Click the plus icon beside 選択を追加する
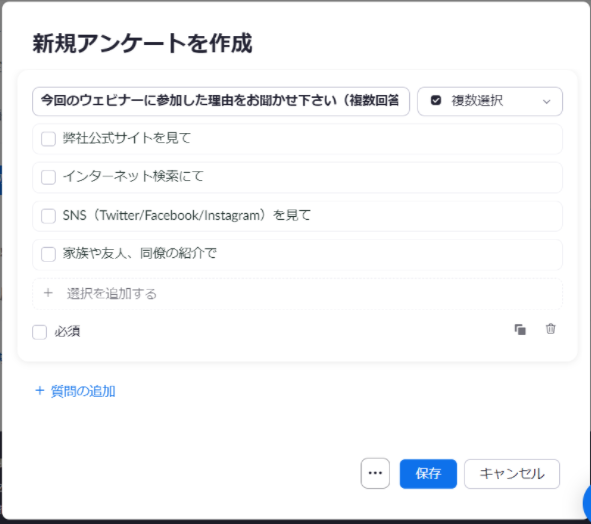591x524 pixels. click(x=48, y=293)
